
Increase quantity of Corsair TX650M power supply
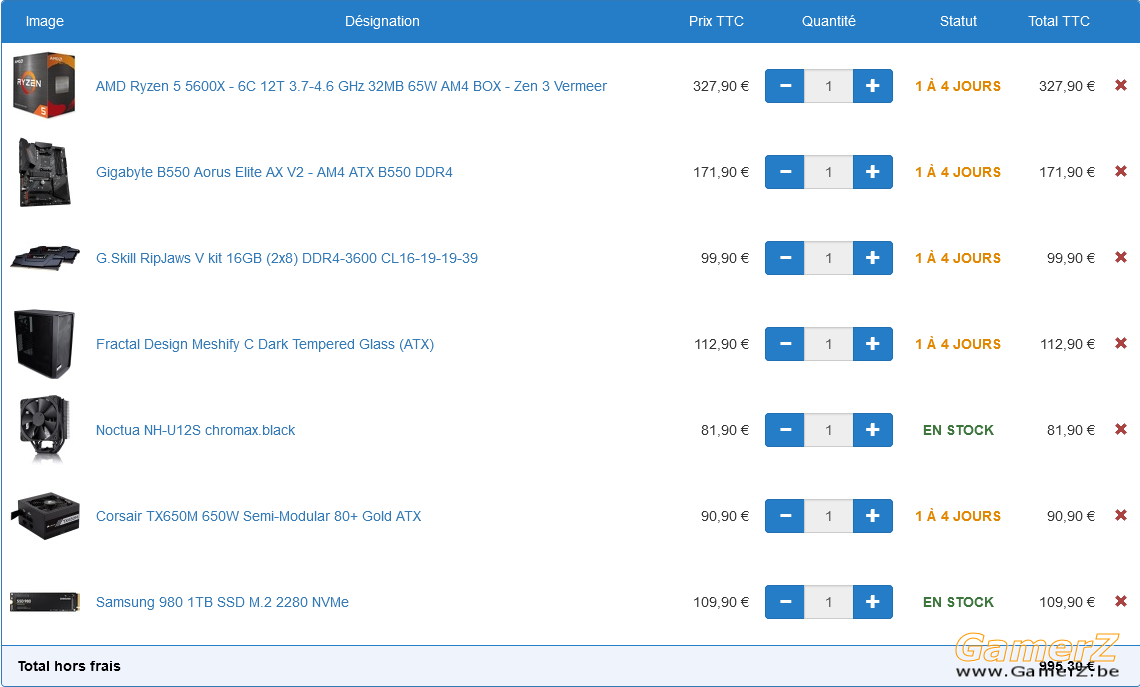click(872, 516)
